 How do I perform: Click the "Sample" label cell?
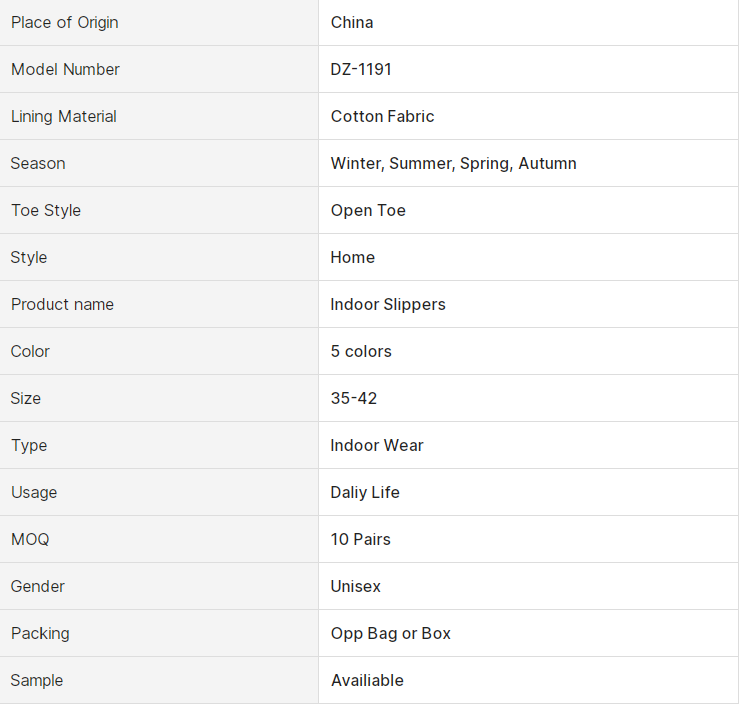click(x=37, y=680)
